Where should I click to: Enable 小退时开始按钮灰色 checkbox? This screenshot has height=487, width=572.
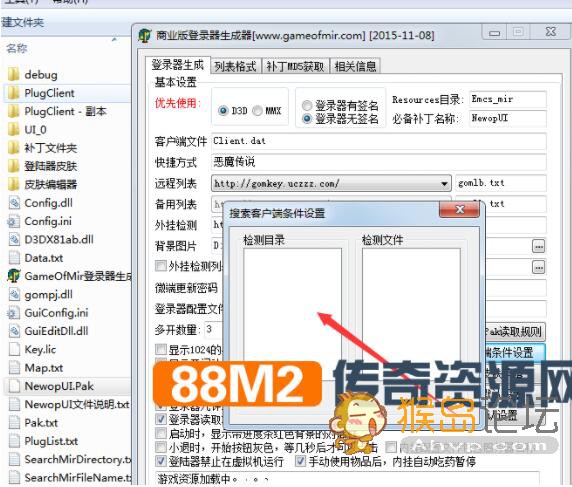click(x=161, y=447)
